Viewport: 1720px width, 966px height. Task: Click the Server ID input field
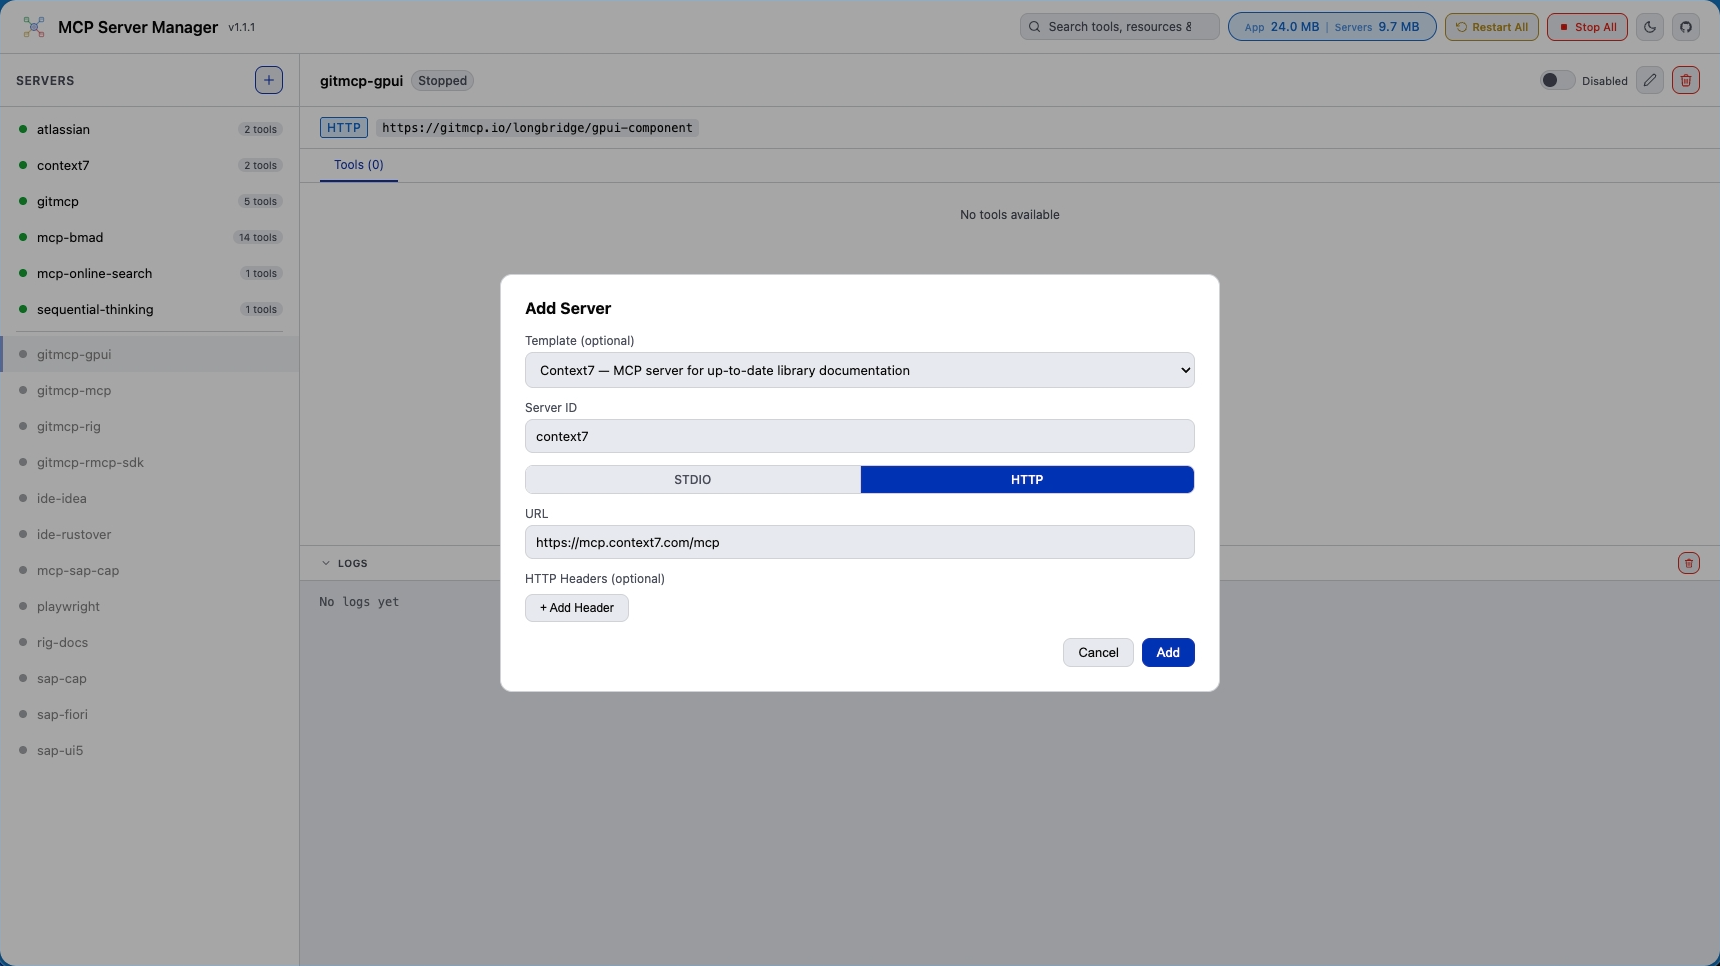point(859,436)
